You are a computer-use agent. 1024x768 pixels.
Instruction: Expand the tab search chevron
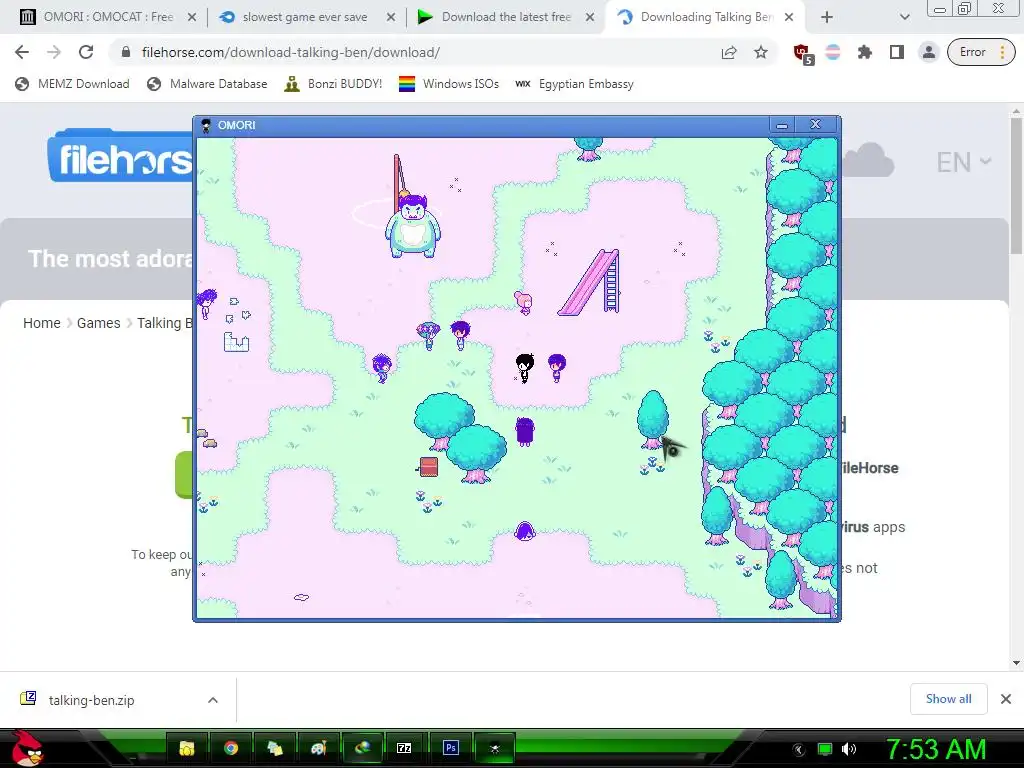[x=904, y=17]
